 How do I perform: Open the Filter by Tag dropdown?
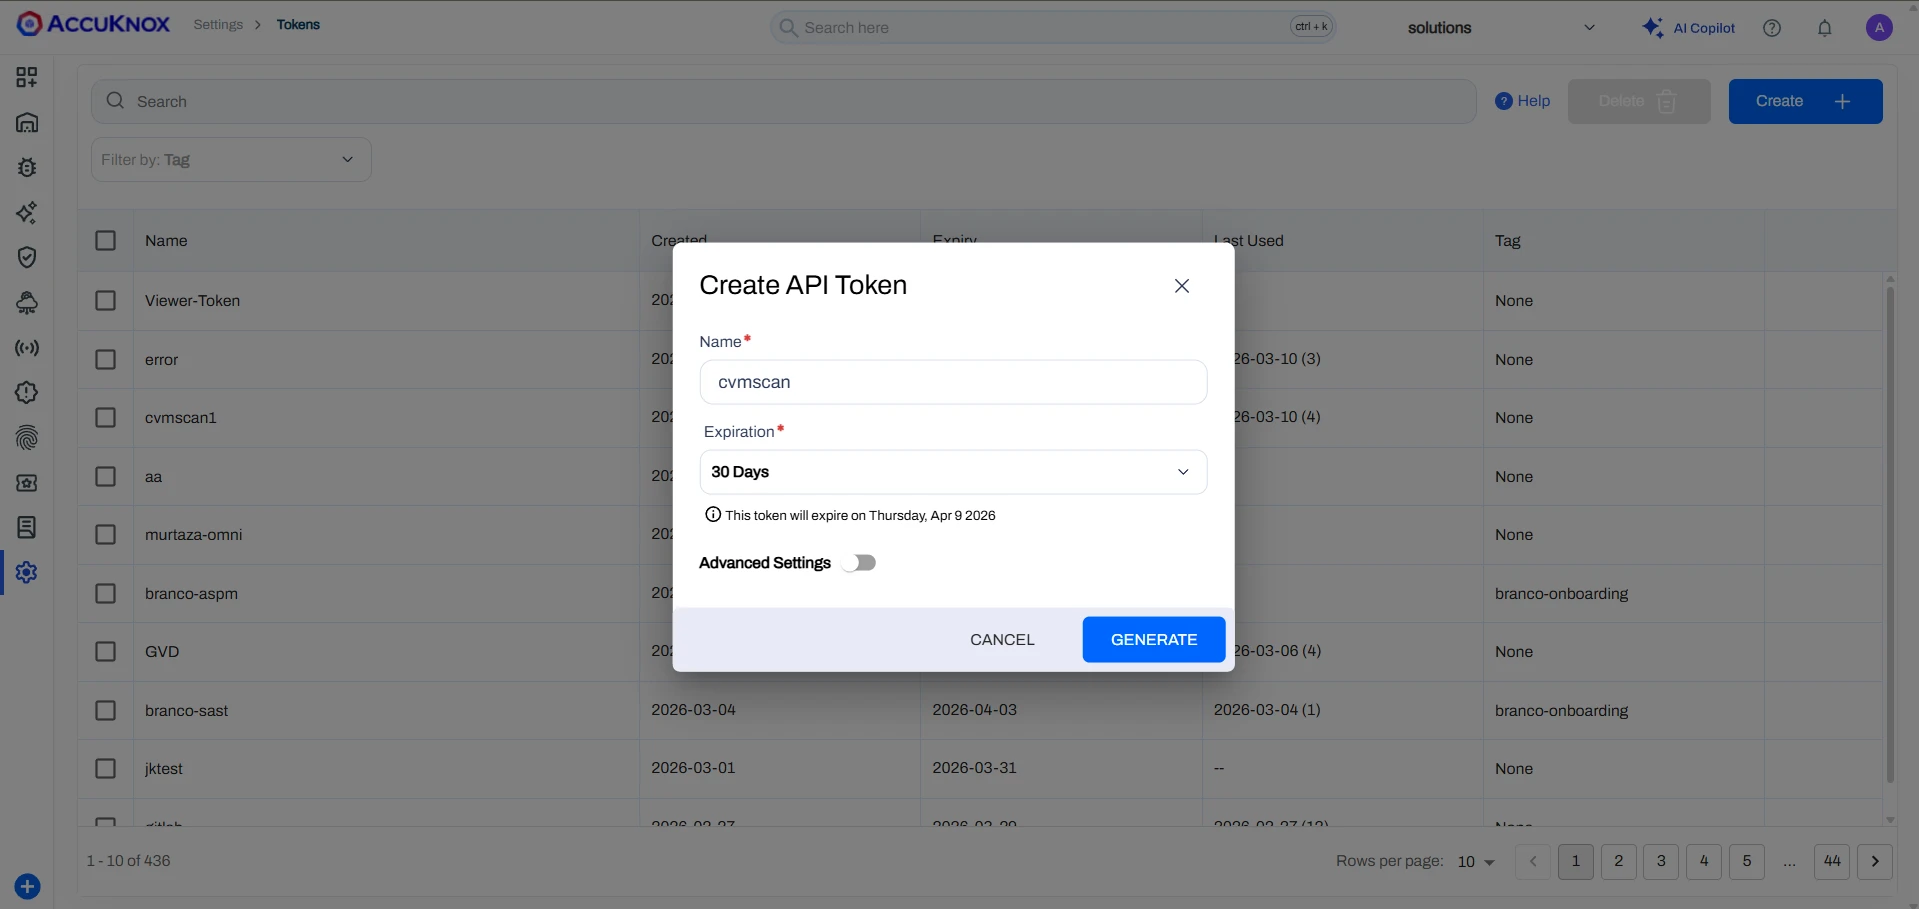click(230, 159)
